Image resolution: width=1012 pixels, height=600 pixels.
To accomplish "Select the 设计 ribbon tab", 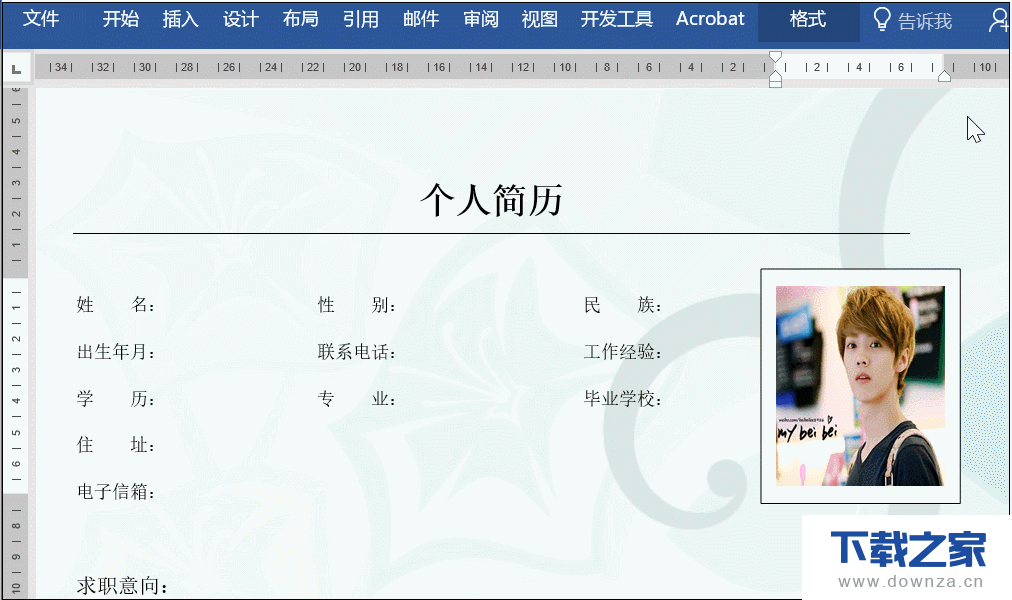I will pos(241,19).
